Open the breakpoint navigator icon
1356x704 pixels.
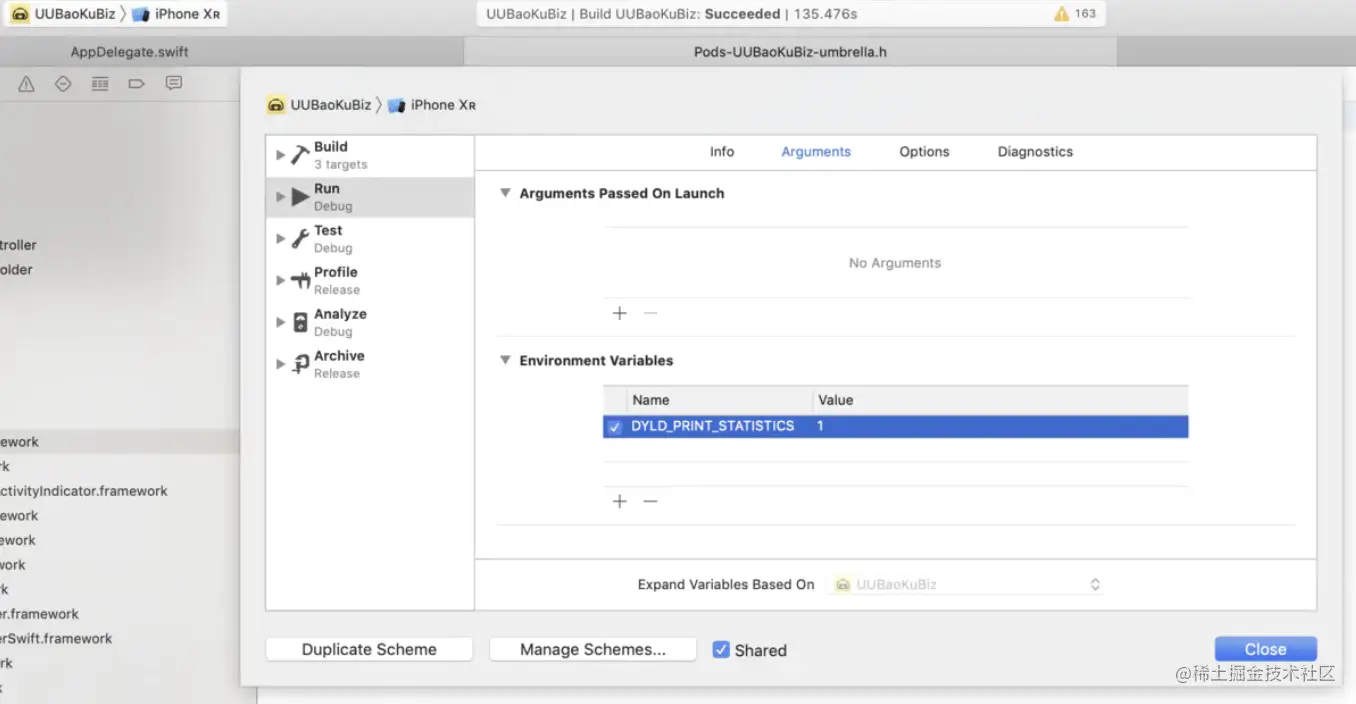[137, 84]
